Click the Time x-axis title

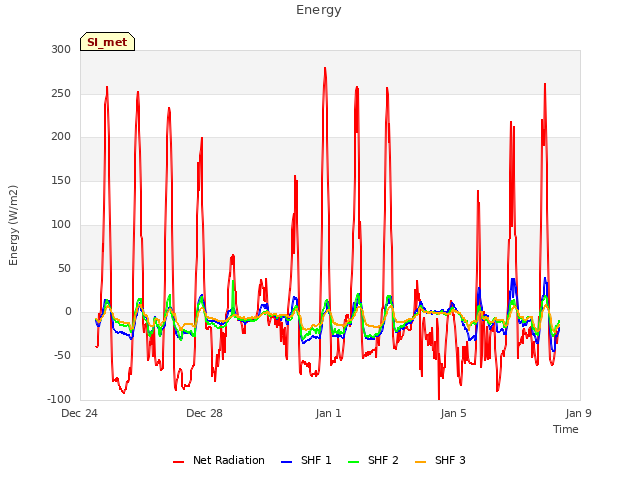[x=566, y=429]
